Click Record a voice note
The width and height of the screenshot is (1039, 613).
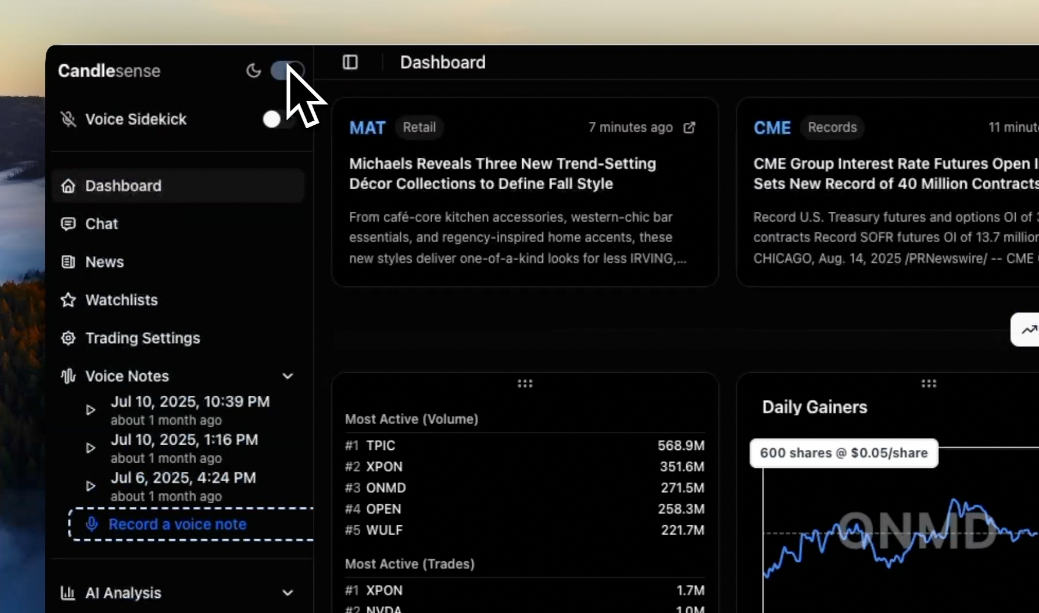(177, 524)
